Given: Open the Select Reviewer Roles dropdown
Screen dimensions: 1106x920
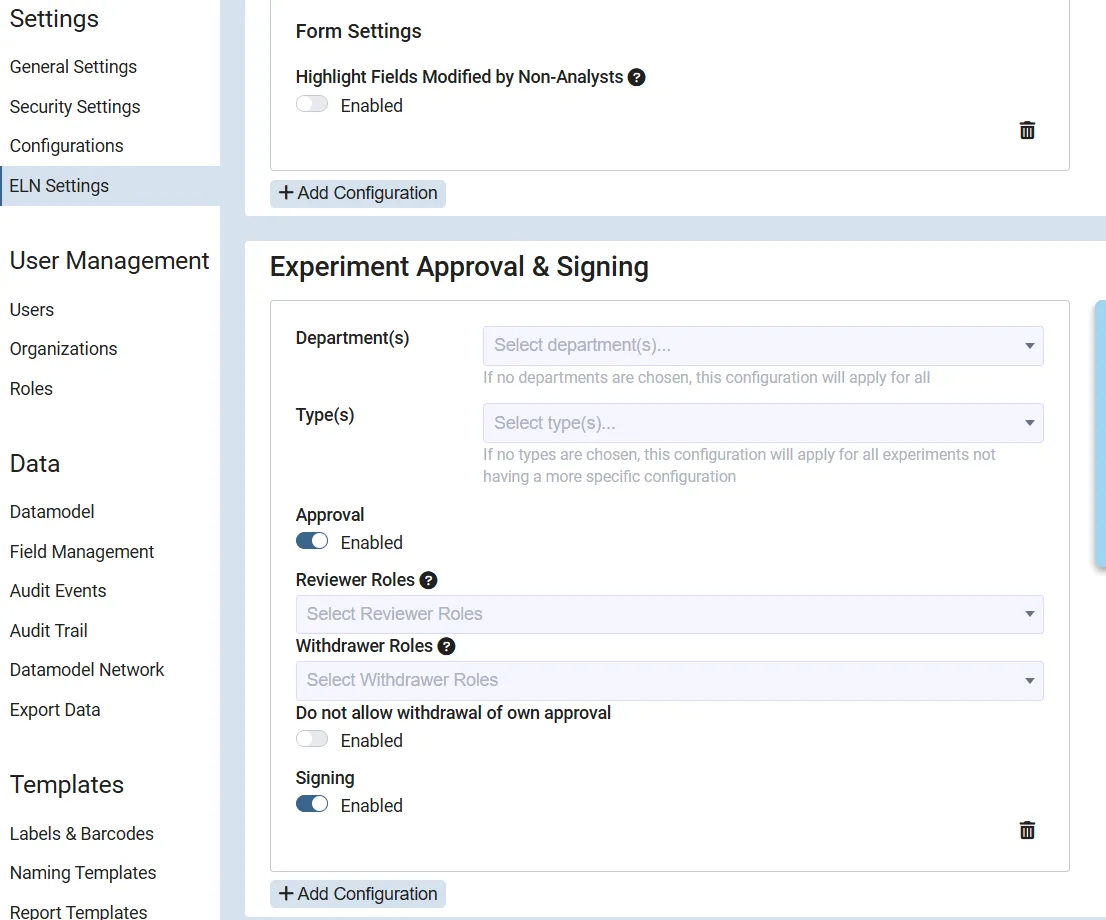Looking at the screenshot, I should (669, 614).
